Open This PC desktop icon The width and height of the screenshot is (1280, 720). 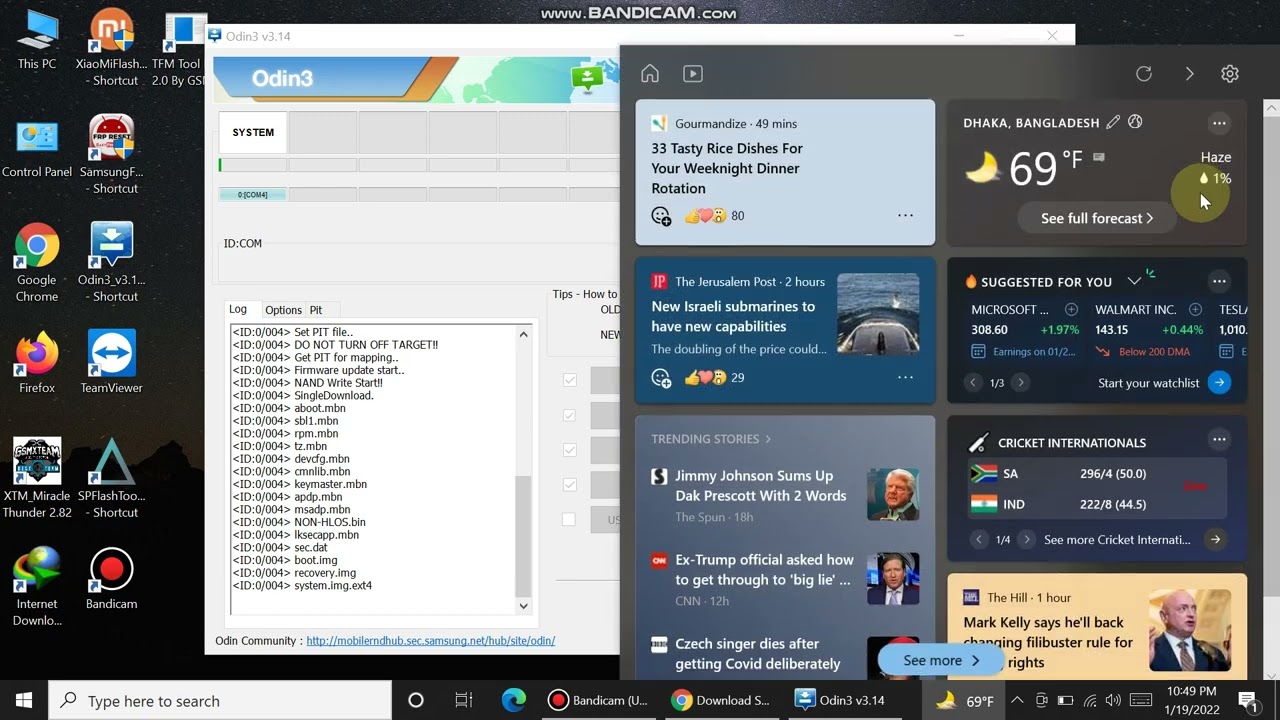37,42
